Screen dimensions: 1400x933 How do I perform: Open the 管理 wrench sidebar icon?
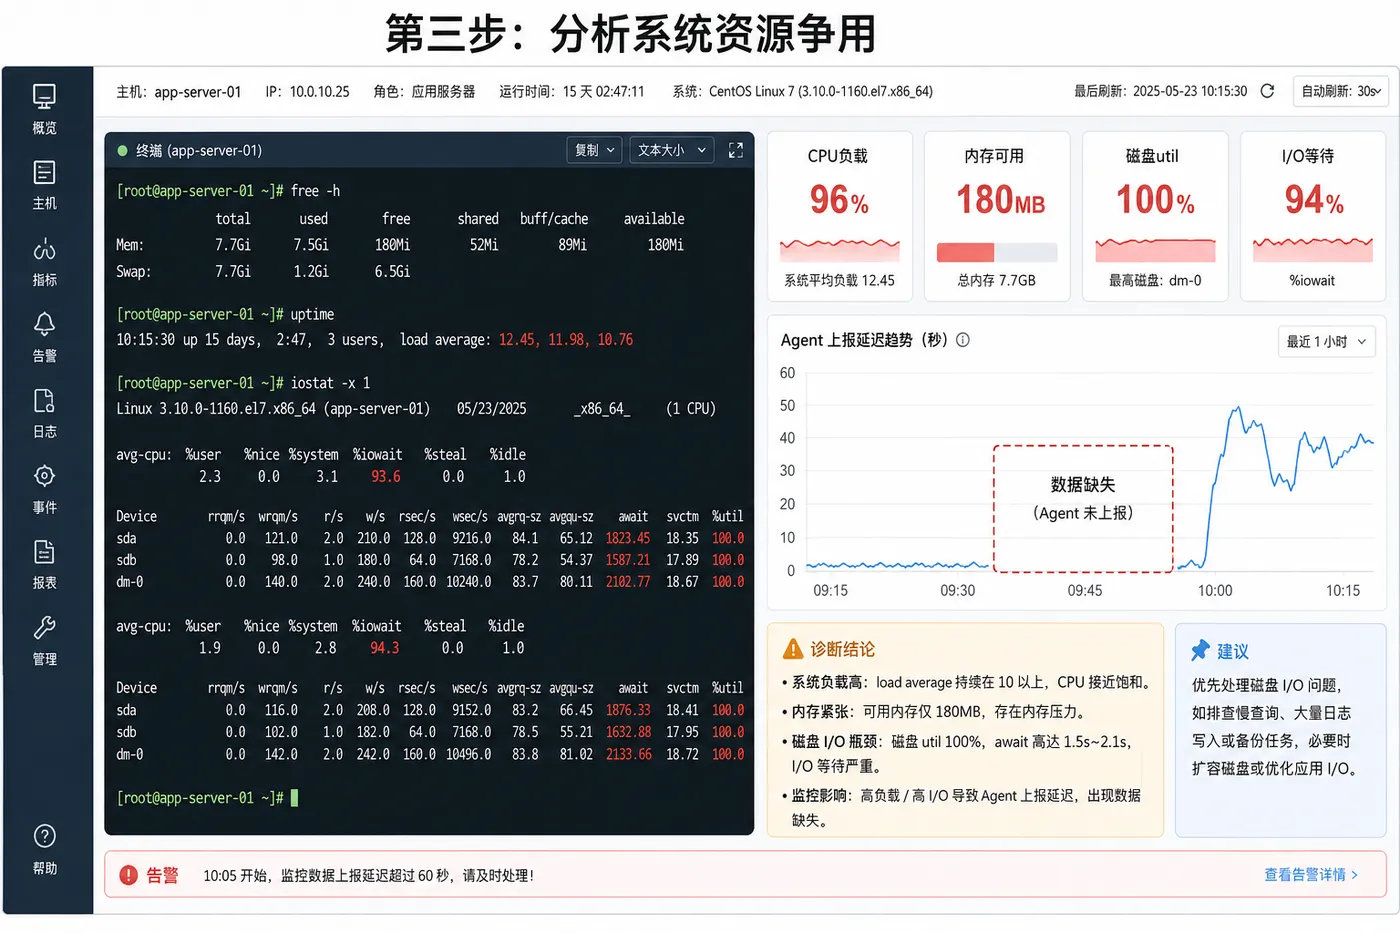tap(44, 628)
